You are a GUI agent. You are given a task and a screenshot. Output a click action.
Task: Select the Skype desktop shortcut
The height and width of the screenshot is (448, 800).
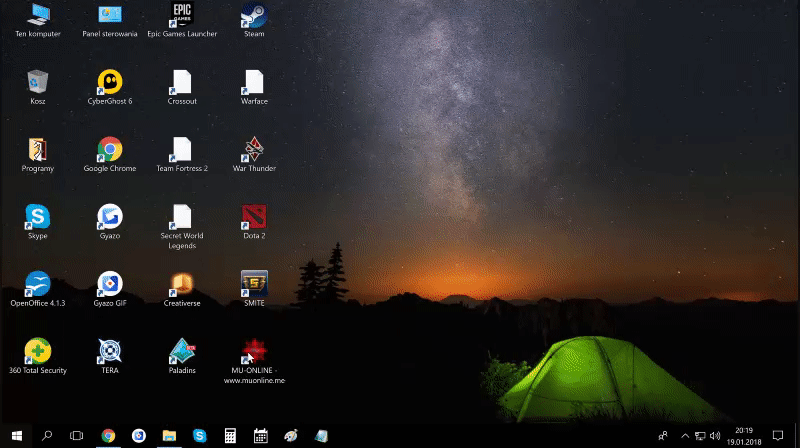pyautogui.click(x=38, y=221)
